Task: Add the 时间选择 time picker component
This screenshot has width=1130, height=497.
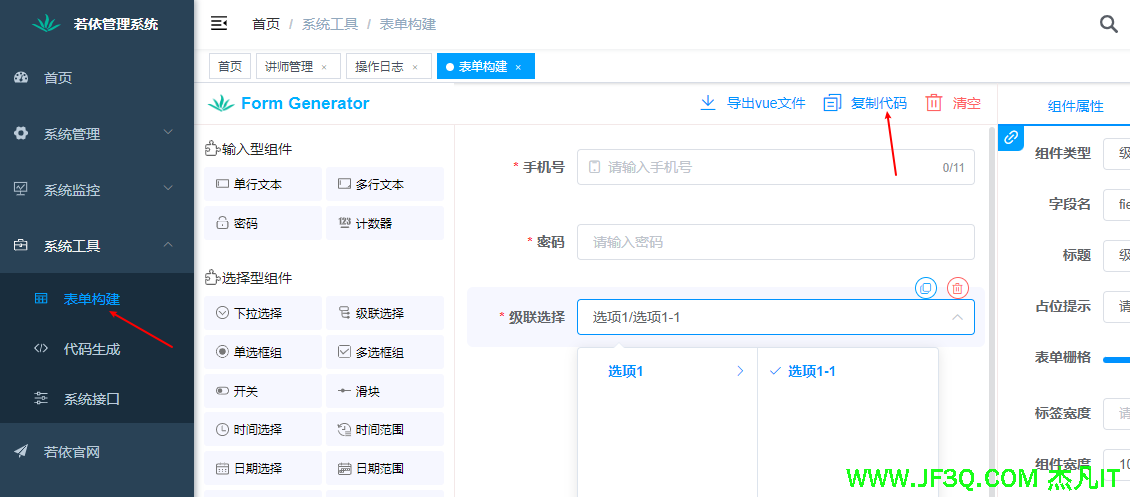Action: pos(262,429)
